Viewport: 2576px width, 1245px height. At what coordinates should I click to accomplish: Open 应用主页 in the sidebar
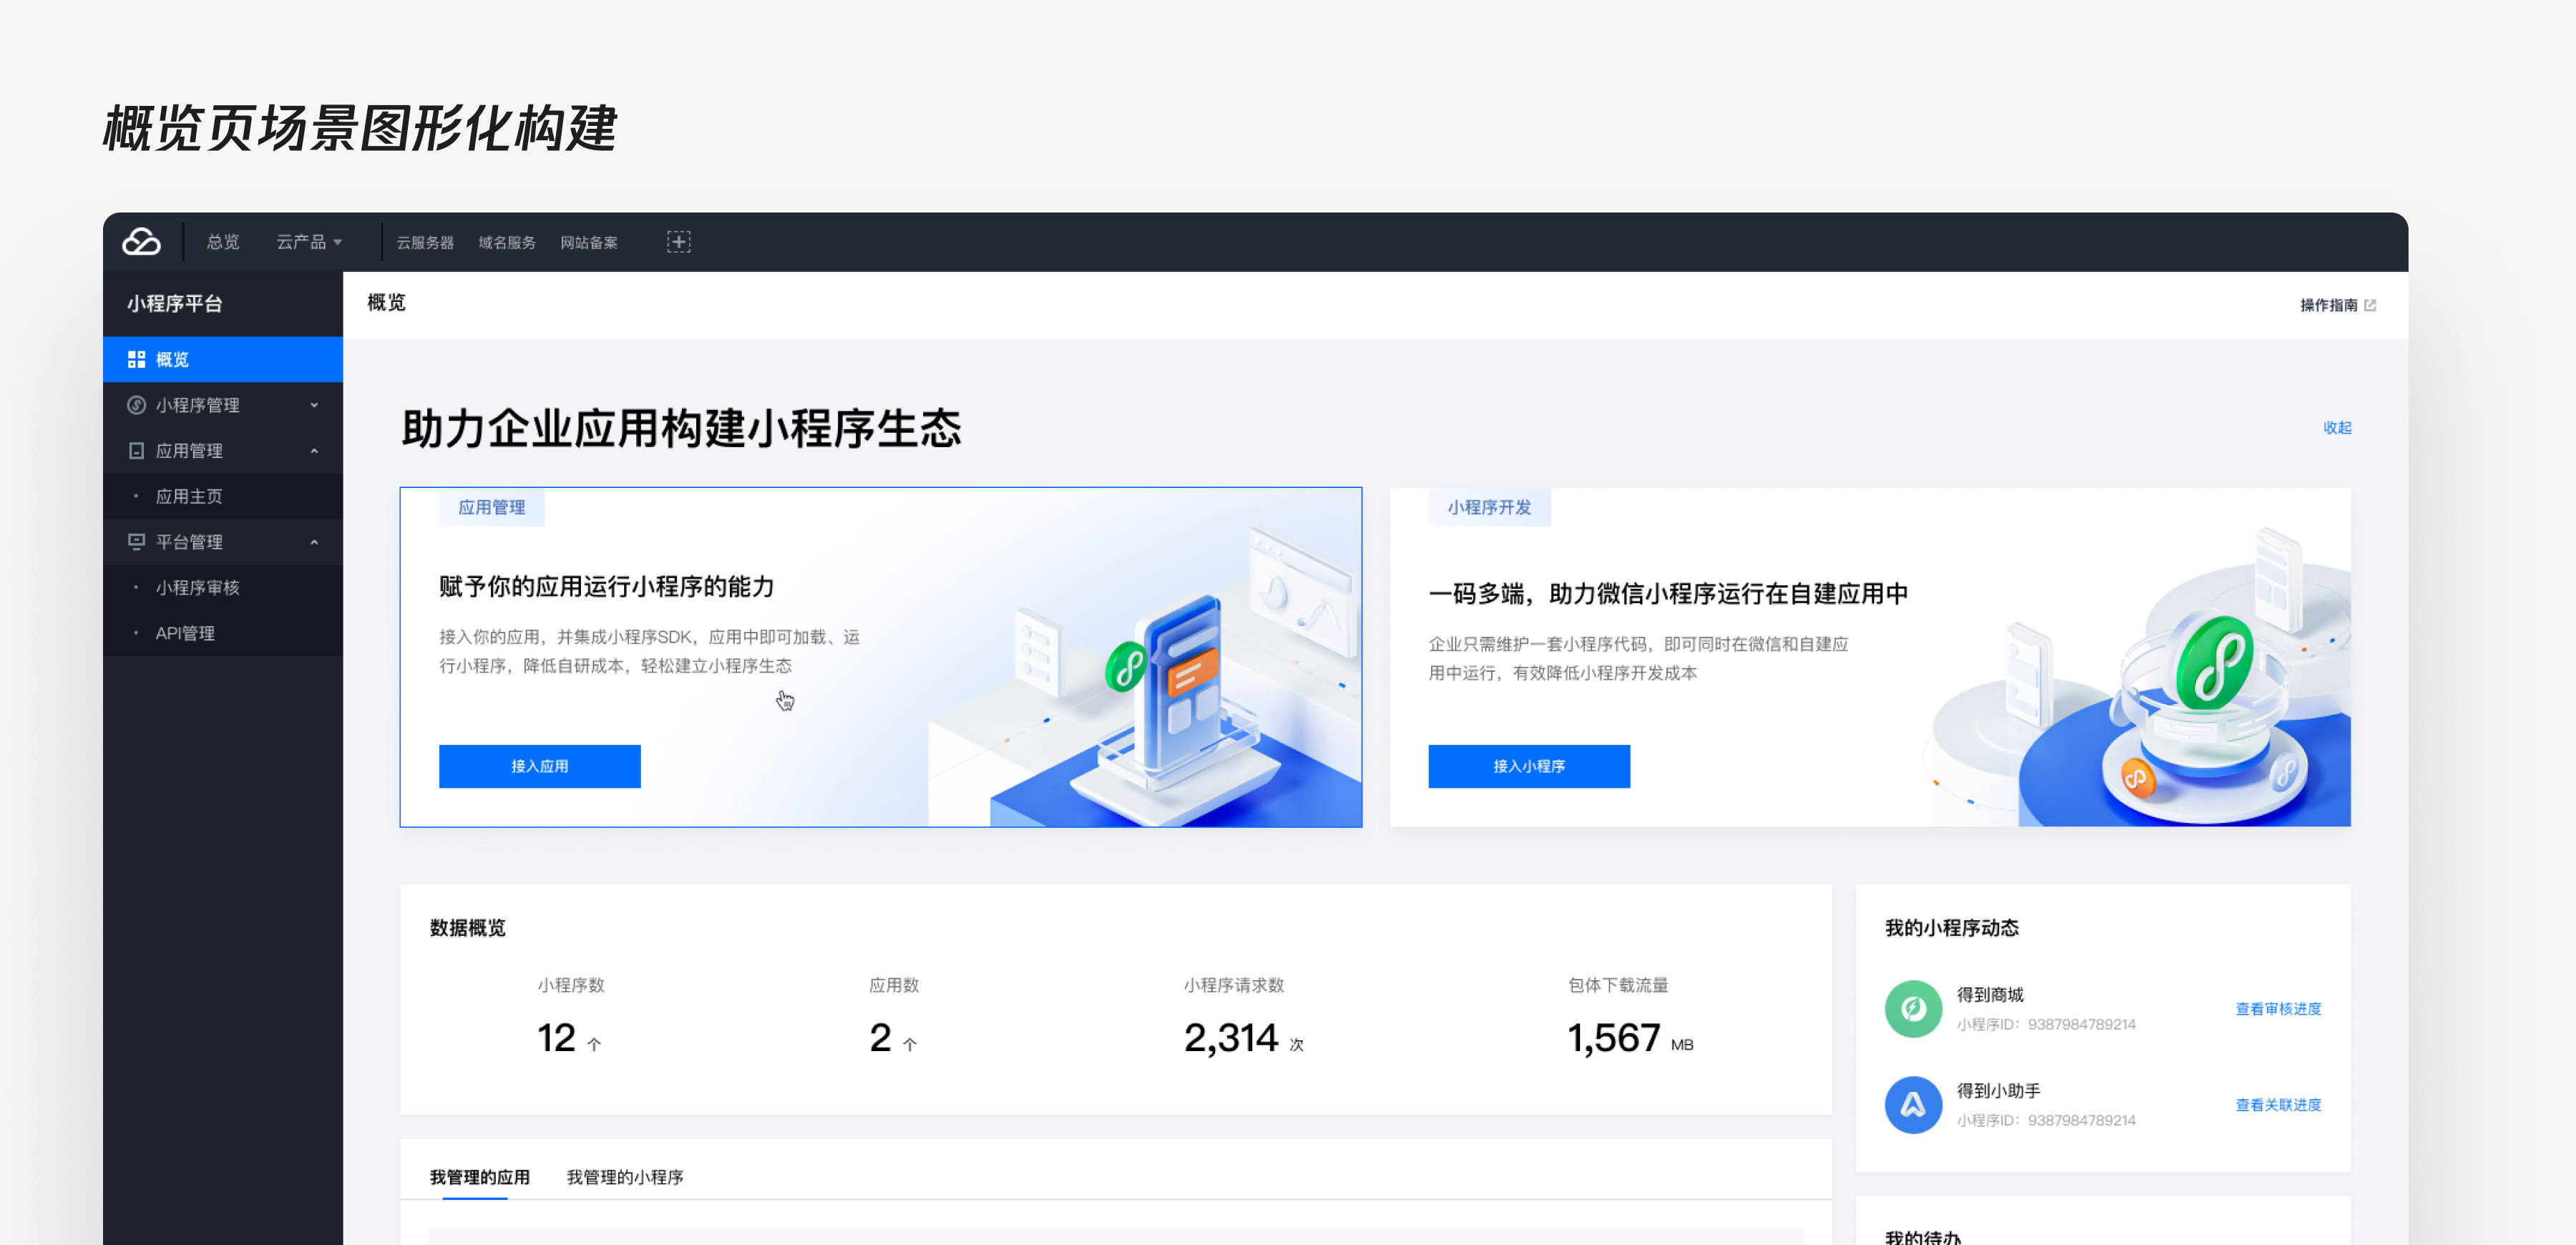coord(222,496)
